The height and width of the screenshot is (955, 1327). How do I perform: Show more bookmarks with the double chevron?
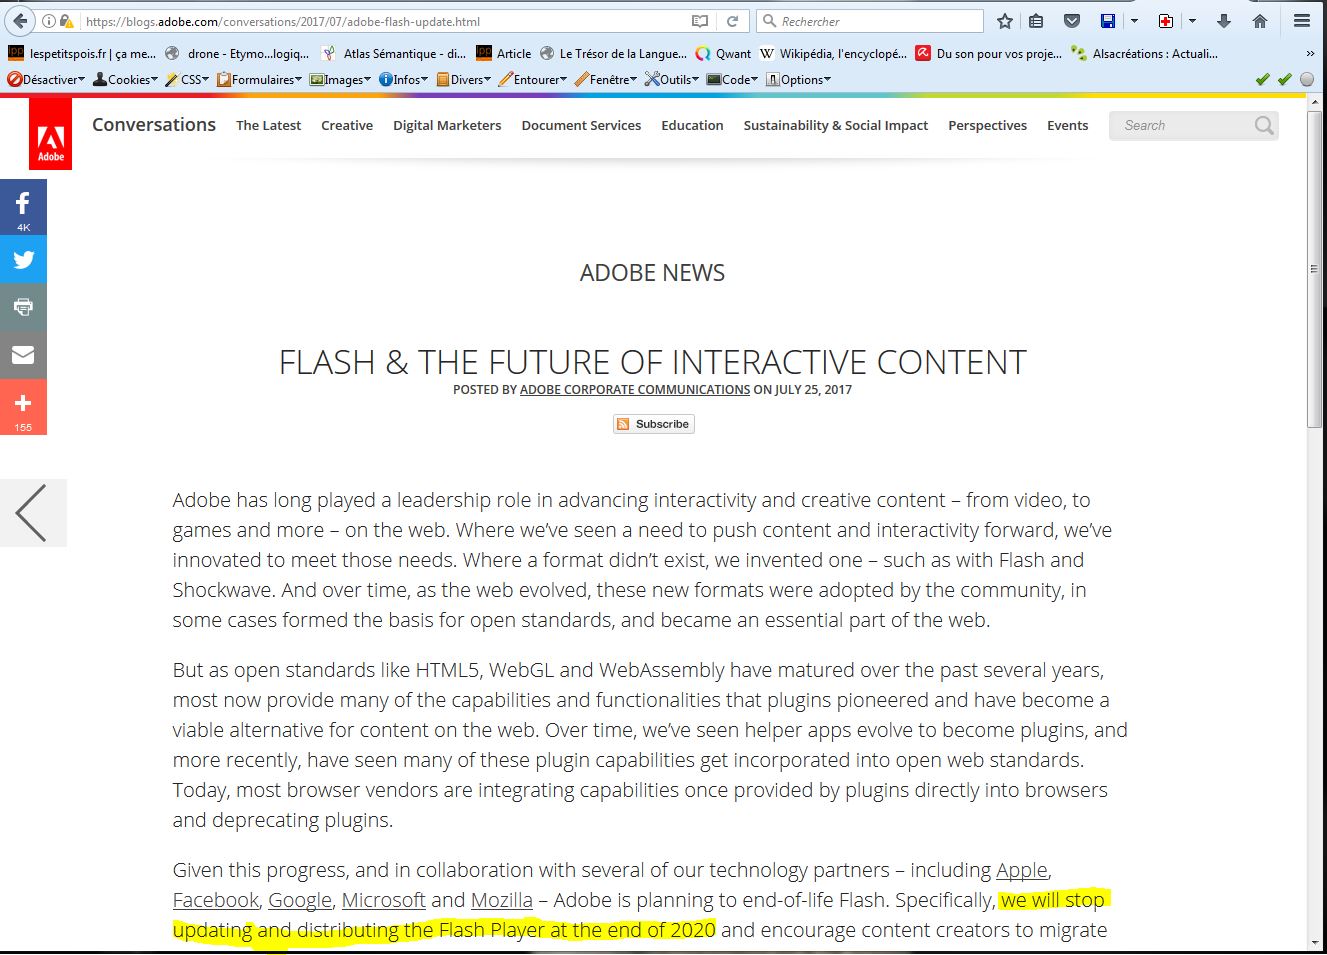(1310, 54)
